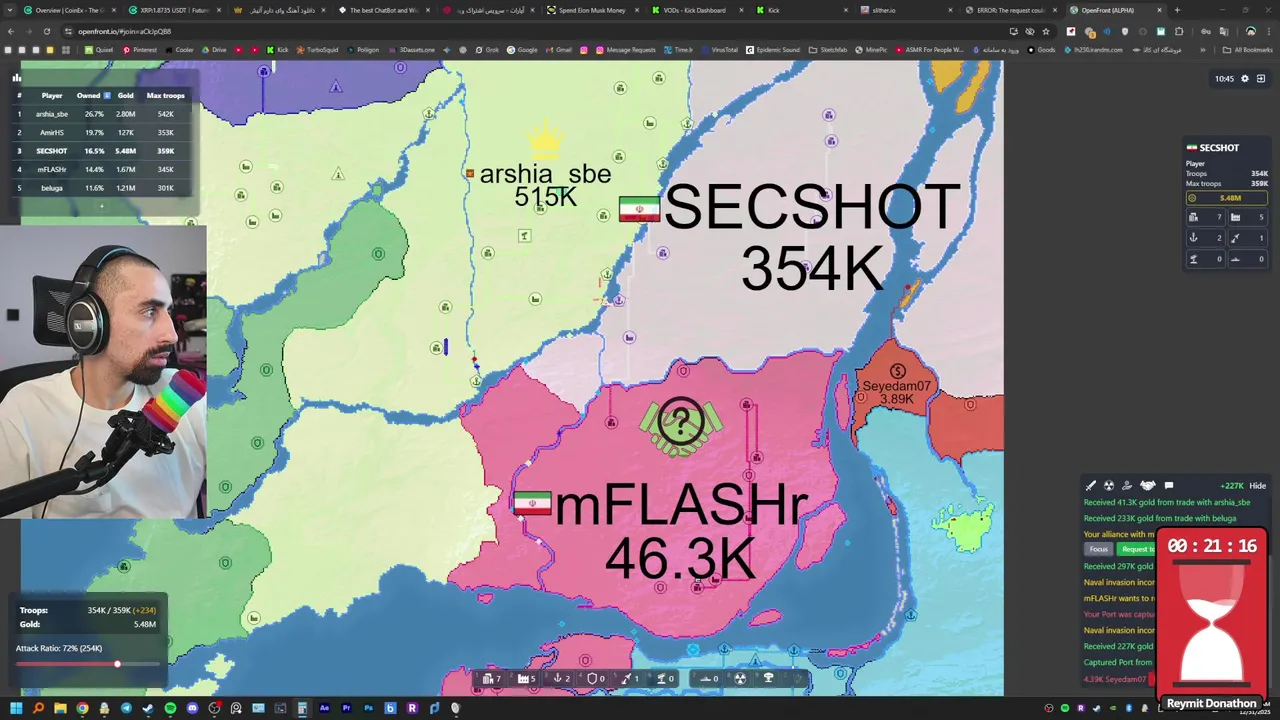Click the arshia_sbe nation name on map
The height and width of the screenshot is (720, 1280).
point(545,174)
